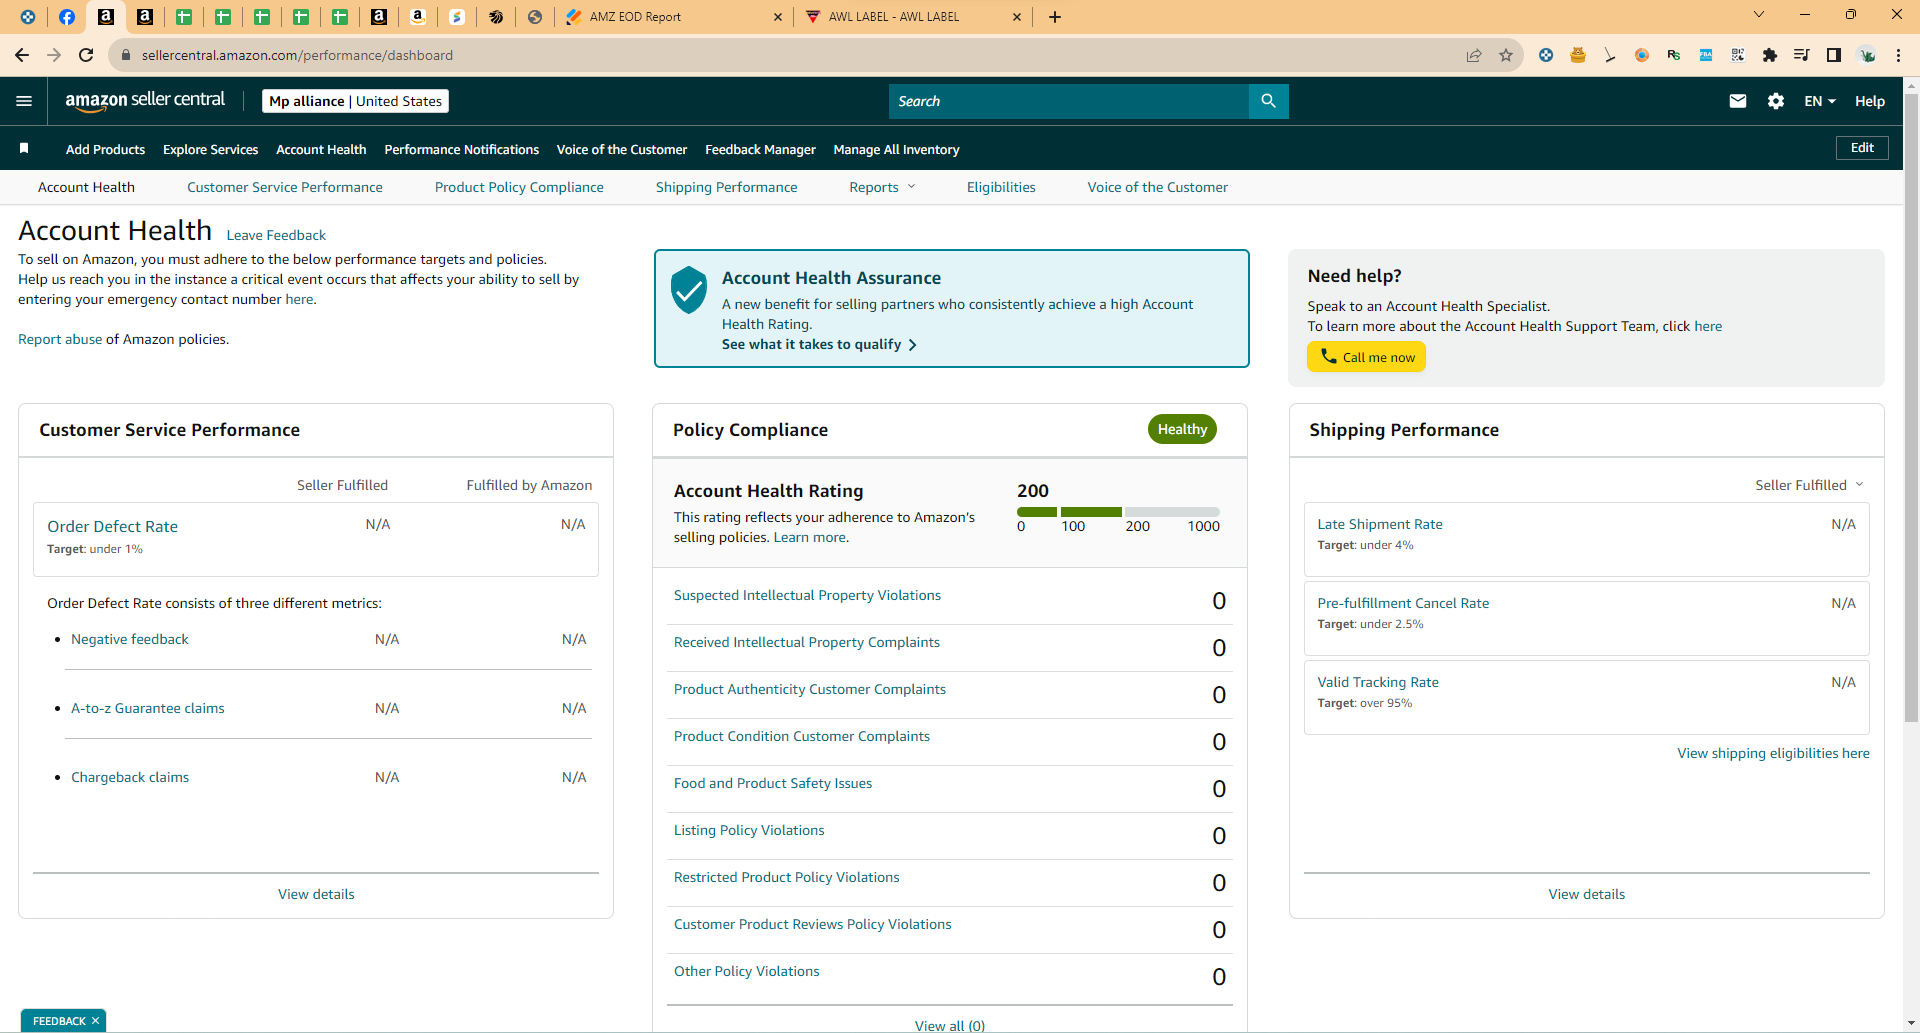1920x1033 pixels.
Task: Expand the tab search chevron in the title bar
Action: (1759, 14)
